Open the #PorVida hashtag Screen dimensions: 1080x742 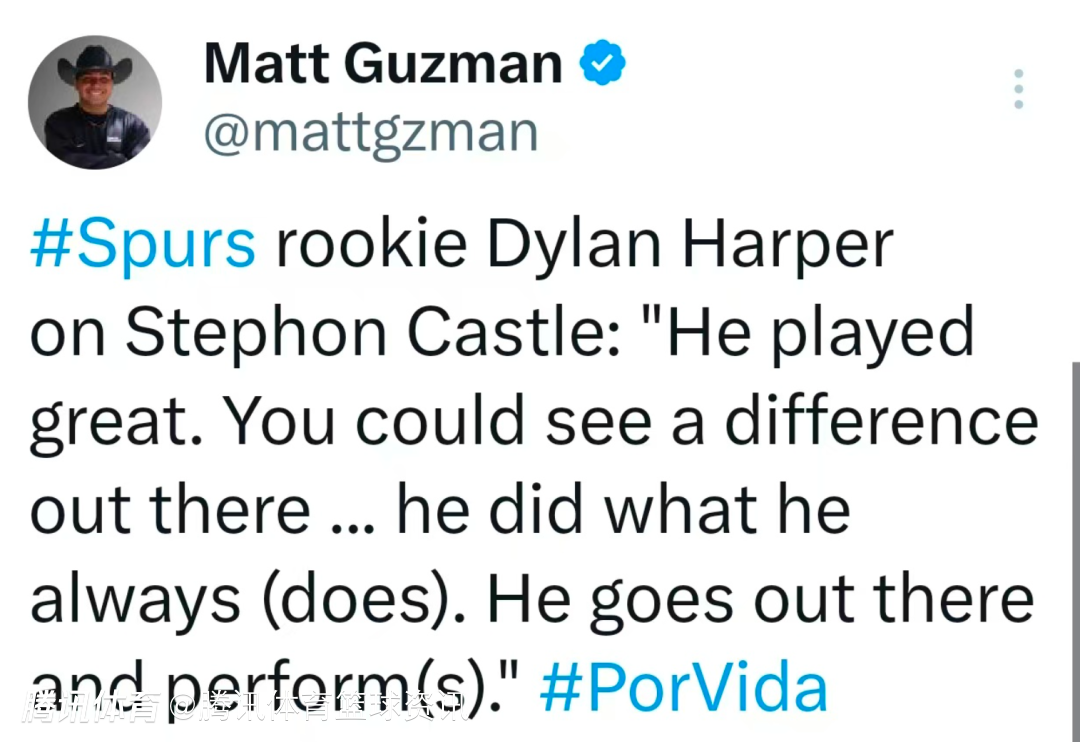click(x=684, y=688)
